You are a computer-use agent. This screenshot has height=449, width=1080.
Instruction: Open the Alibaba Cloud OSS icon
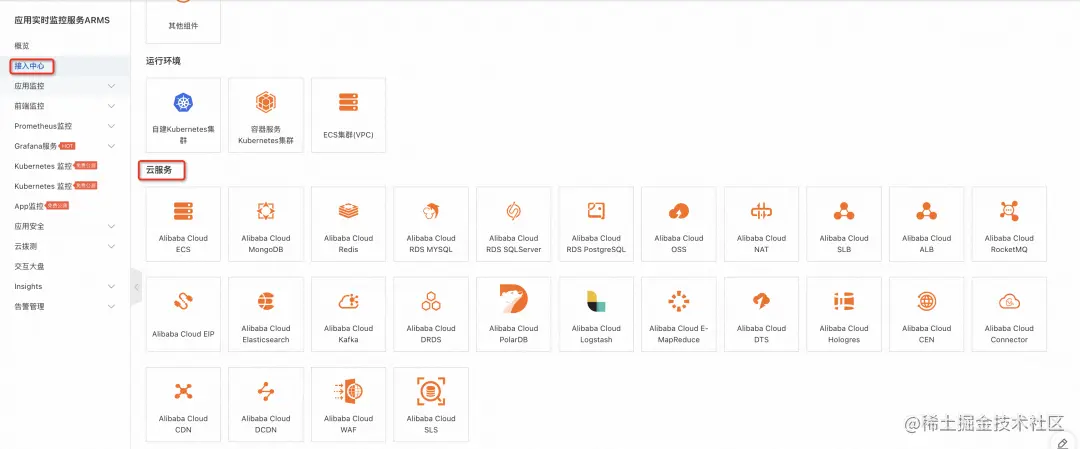coord(679,211)
